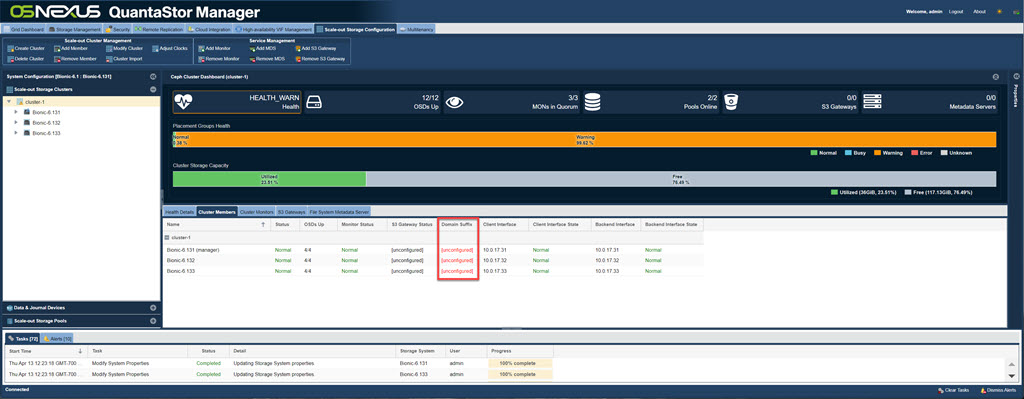
Task: Click the Dismiss Alerts button
Action: point(999,390)
